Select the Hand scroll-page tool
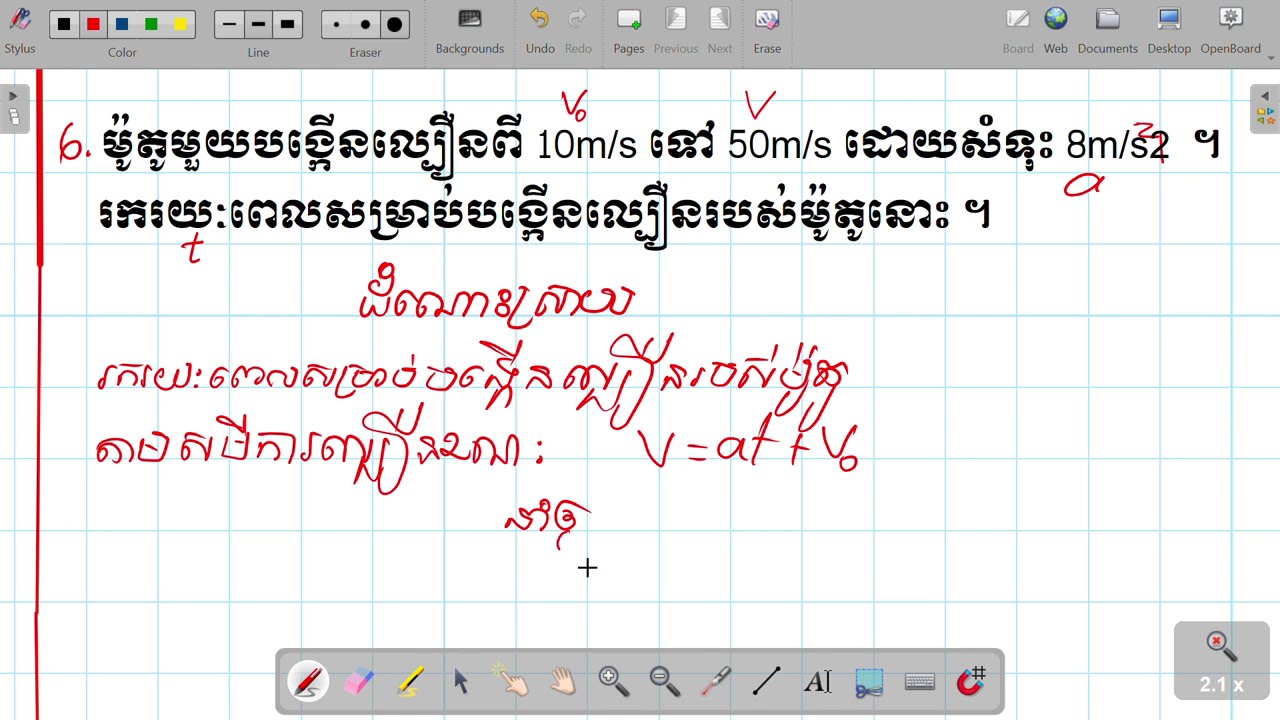 [563, 682]
